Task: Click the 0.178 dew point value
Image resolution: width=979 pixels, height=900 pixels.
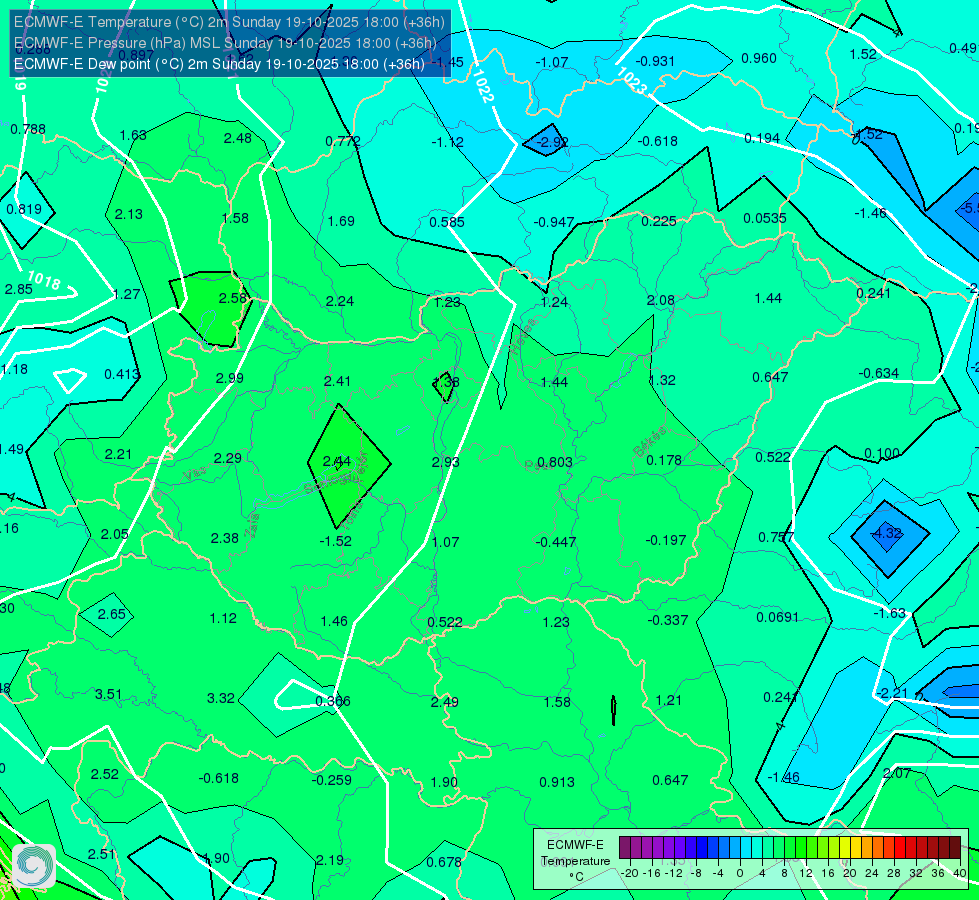Action: click(664, 460)
